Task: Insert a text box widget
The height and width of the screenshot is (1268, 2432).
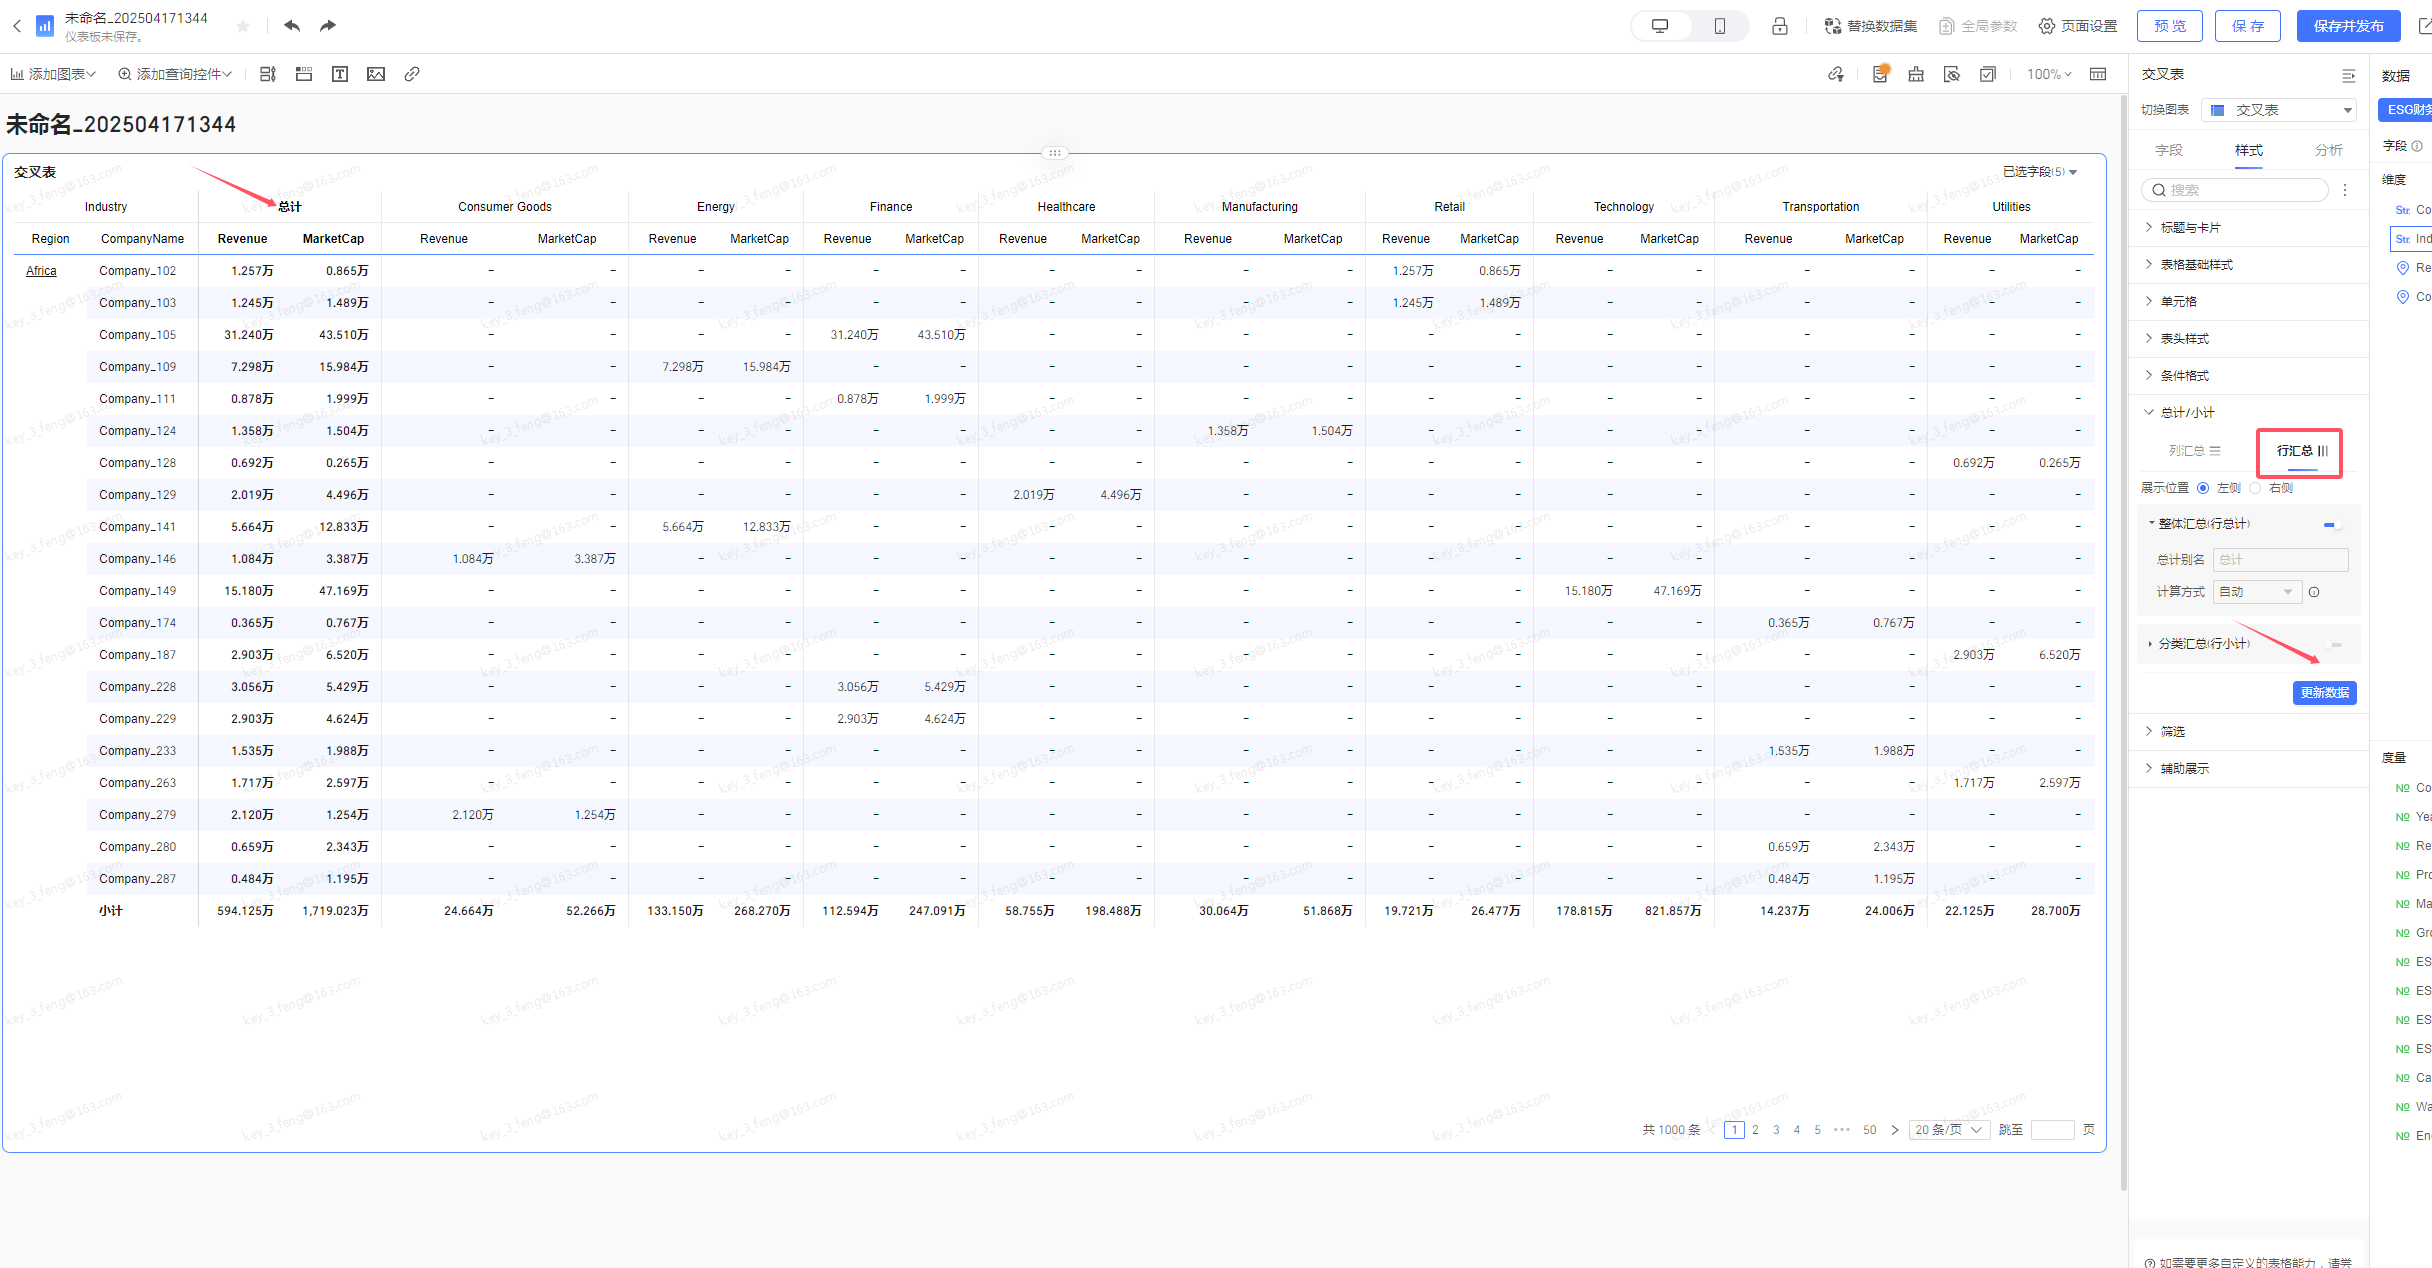Action: pos(340,74)
